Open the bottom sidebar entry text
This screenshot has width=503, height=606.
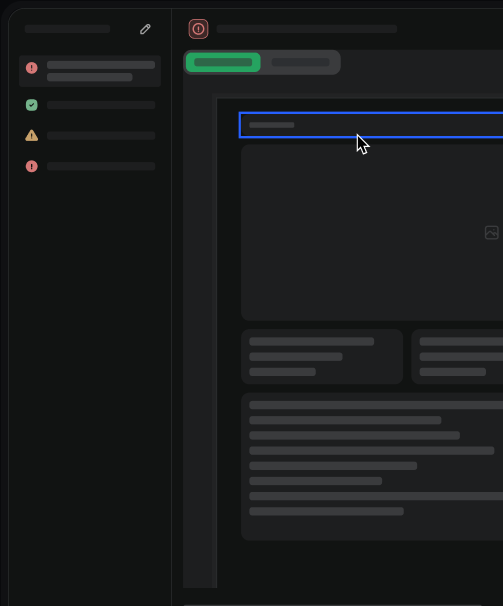coord(101,166)
